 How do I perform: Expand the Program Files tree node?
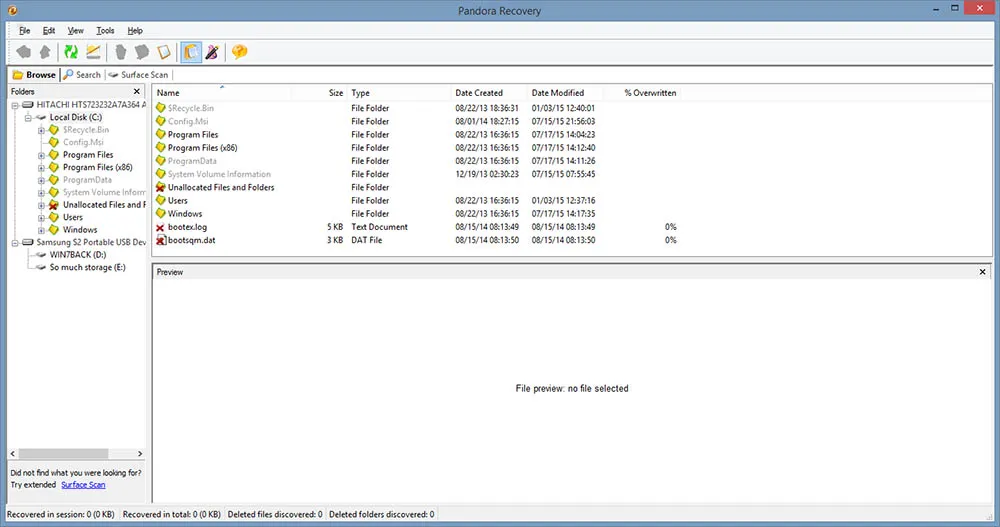(x=41, y=155)
